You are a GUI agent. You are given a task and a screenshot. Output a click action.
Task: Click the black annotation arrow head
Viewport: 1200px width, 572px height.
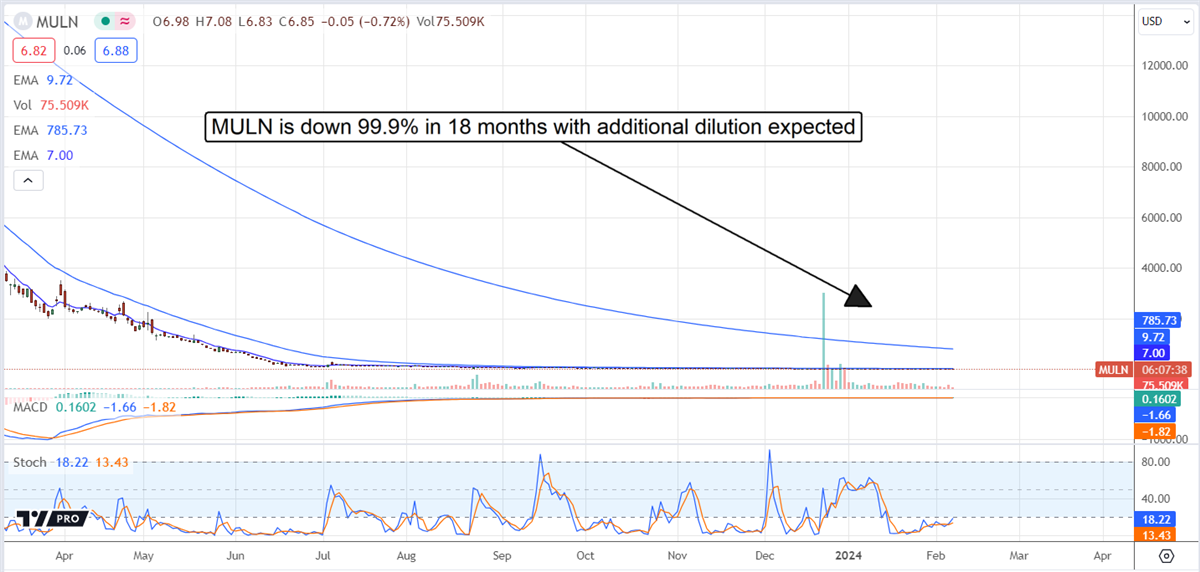coord(858,296)
